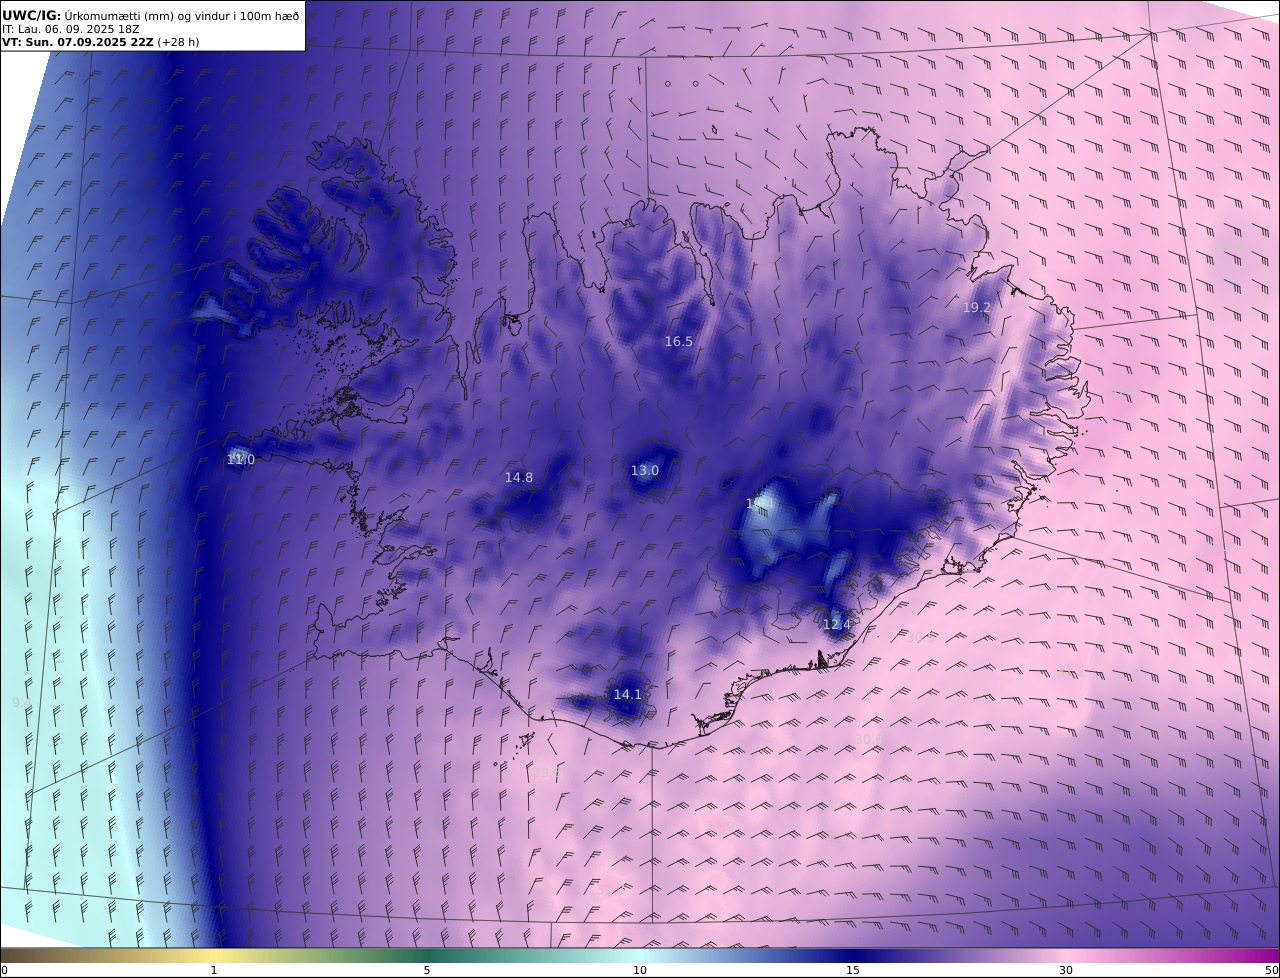Image resolution: width=1280 pixels, height=978 pixels.
Task: Click the 5 tick on the color scale
Action: [427, 970]
